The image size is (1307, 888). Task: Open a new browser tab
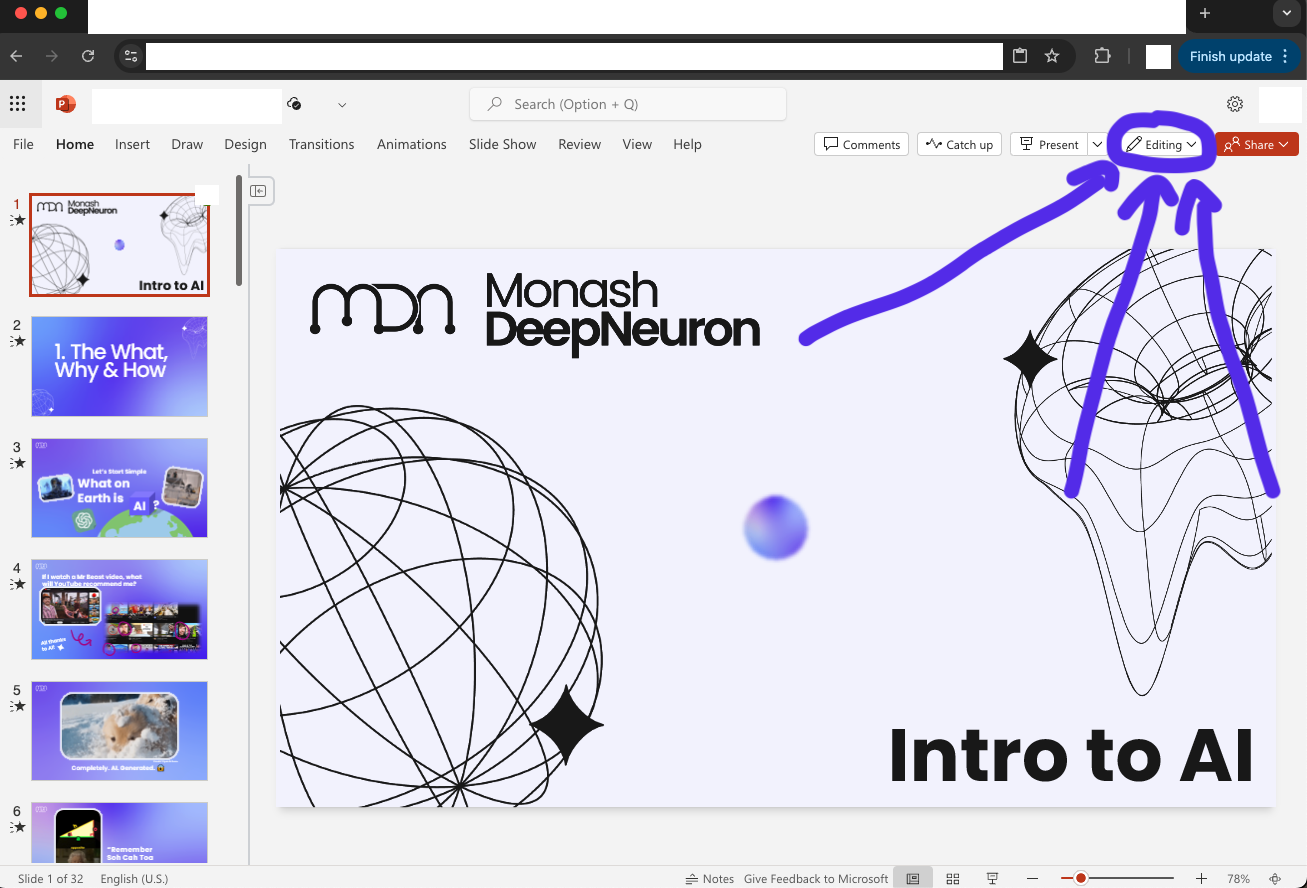[1205, 14]
